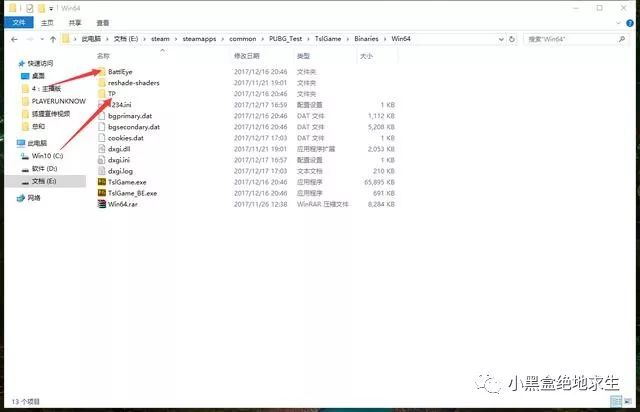This screenshot has height=412, width=640.
Task: Open the 查看 ribbon tab
Action: pos(102,23)
